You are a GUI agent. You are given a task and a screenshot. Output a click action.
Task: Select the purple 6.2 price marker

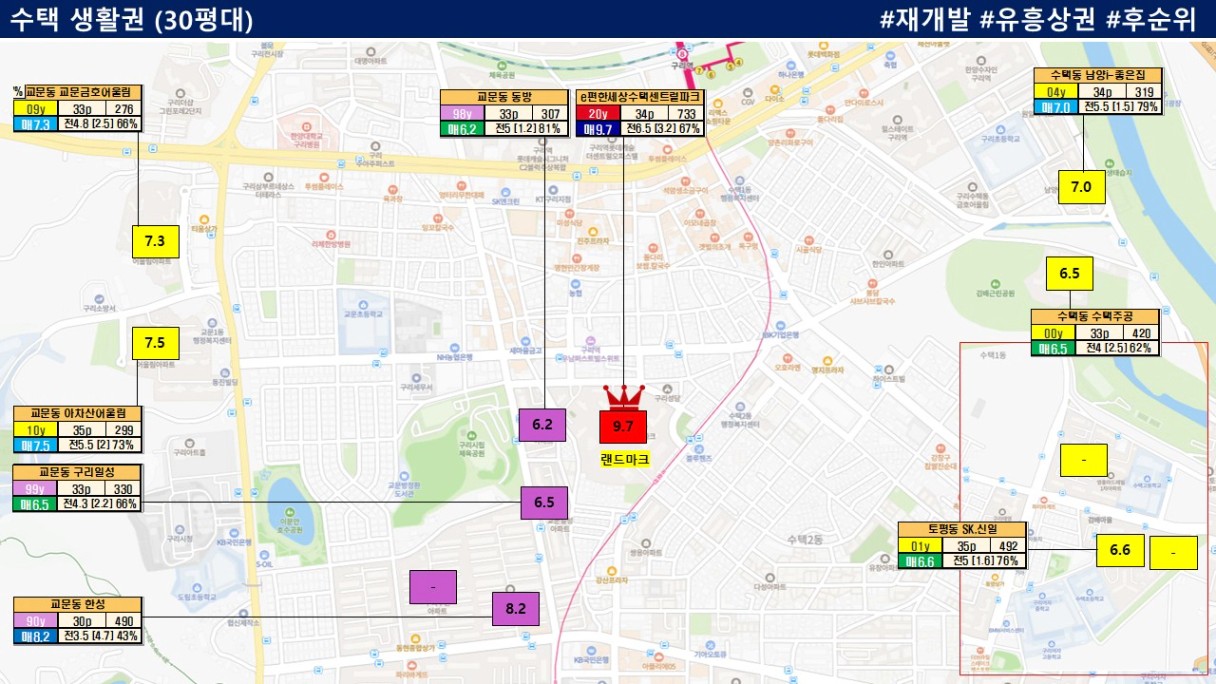(543, 426)
